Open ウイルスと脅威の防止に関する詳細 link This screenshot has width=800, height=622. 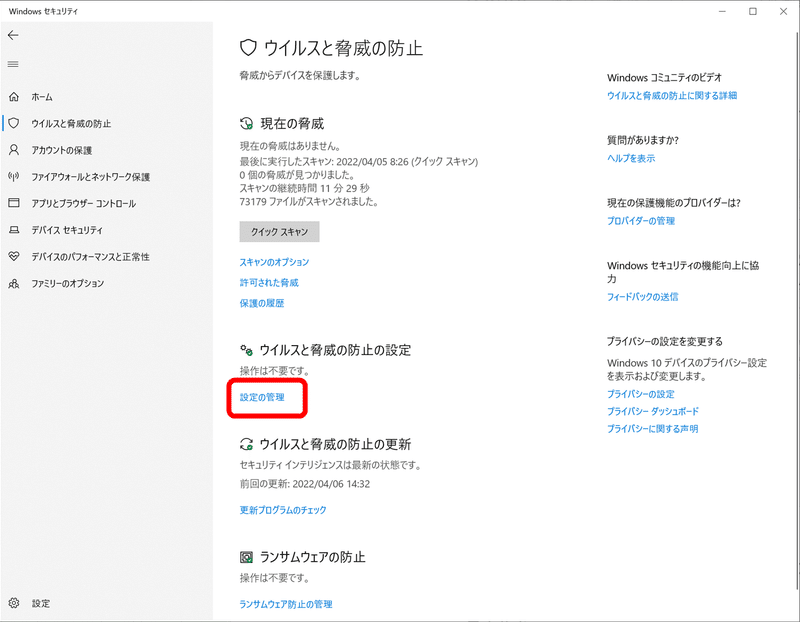pyautogui.click(x=672, y=95)
